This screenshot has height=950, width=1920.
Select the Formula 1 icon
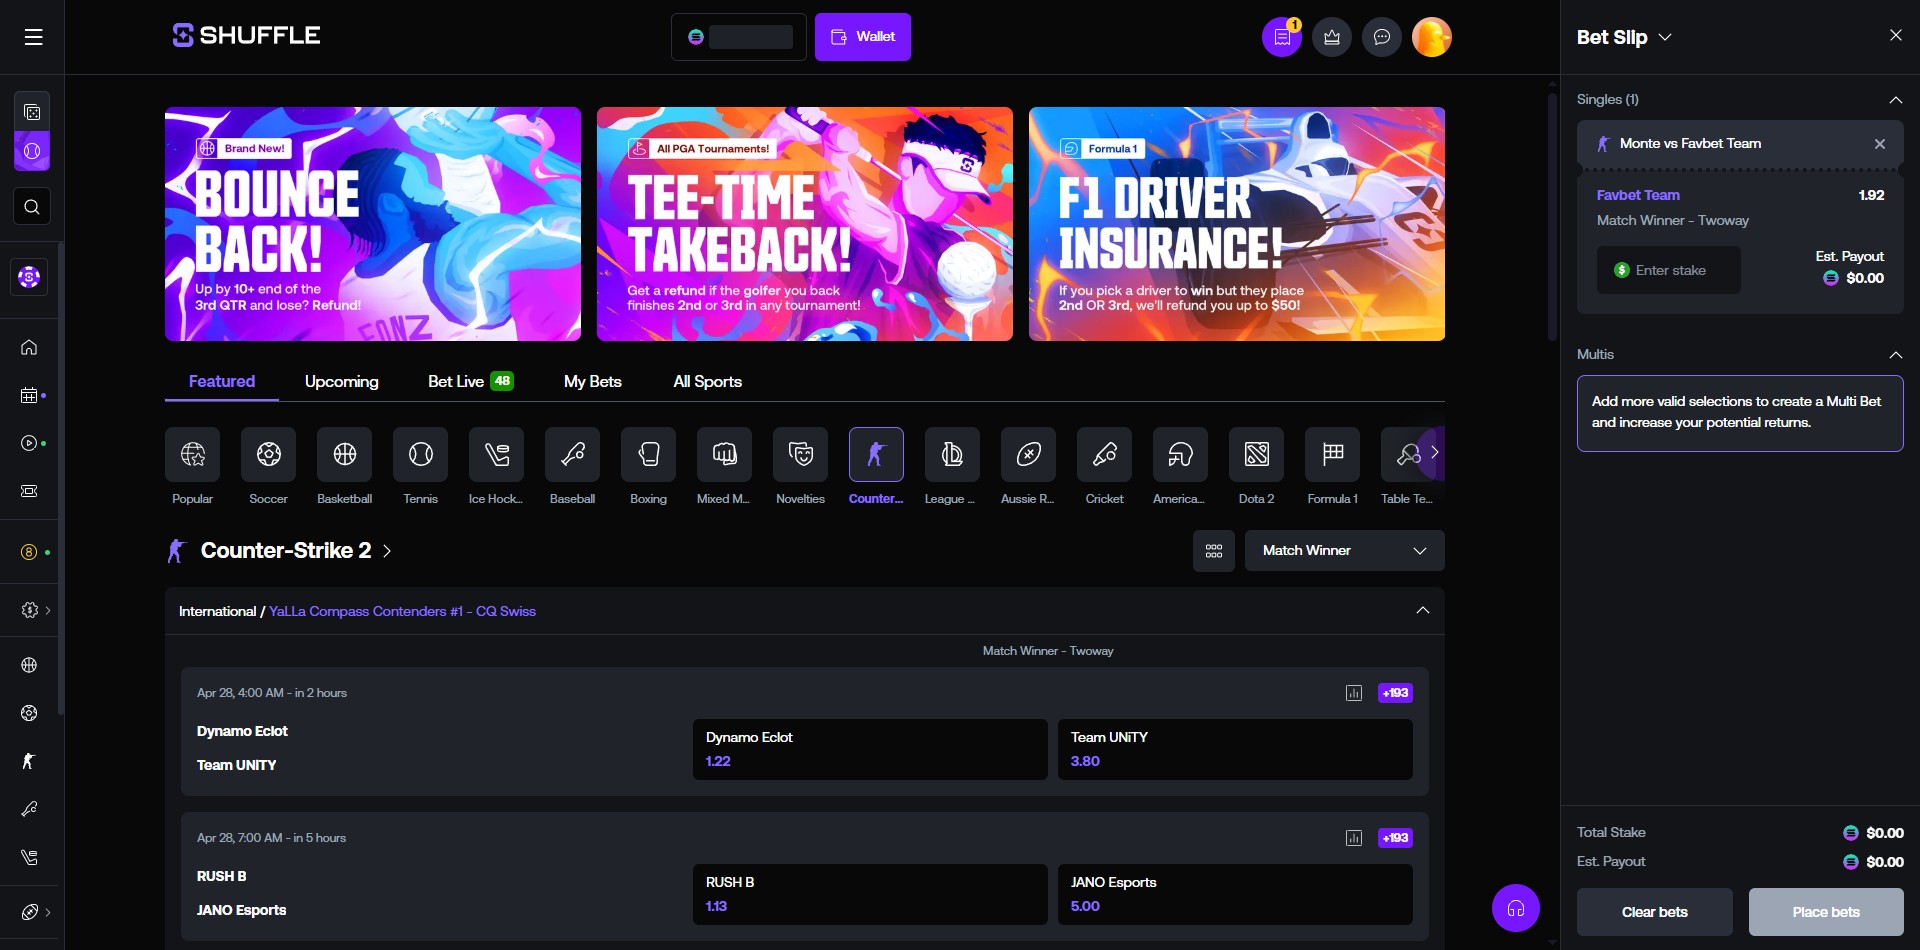[1333, 454]
